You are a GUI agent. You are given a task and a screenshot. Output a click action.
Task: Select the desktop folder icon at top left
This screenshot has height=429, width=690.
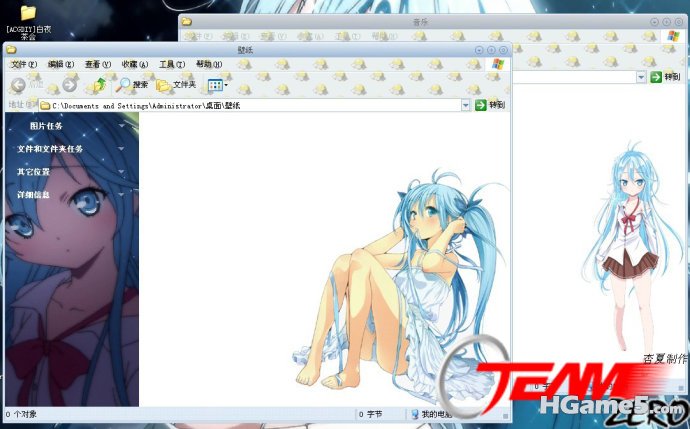[28, 14]
